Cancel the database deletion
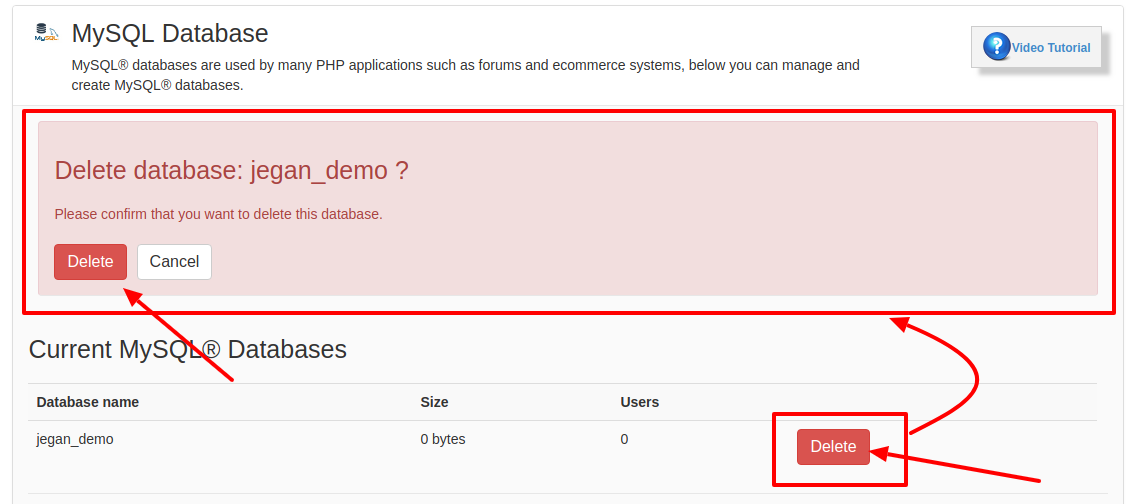Viewport: 1140px width, 504px height. point(174,262)
